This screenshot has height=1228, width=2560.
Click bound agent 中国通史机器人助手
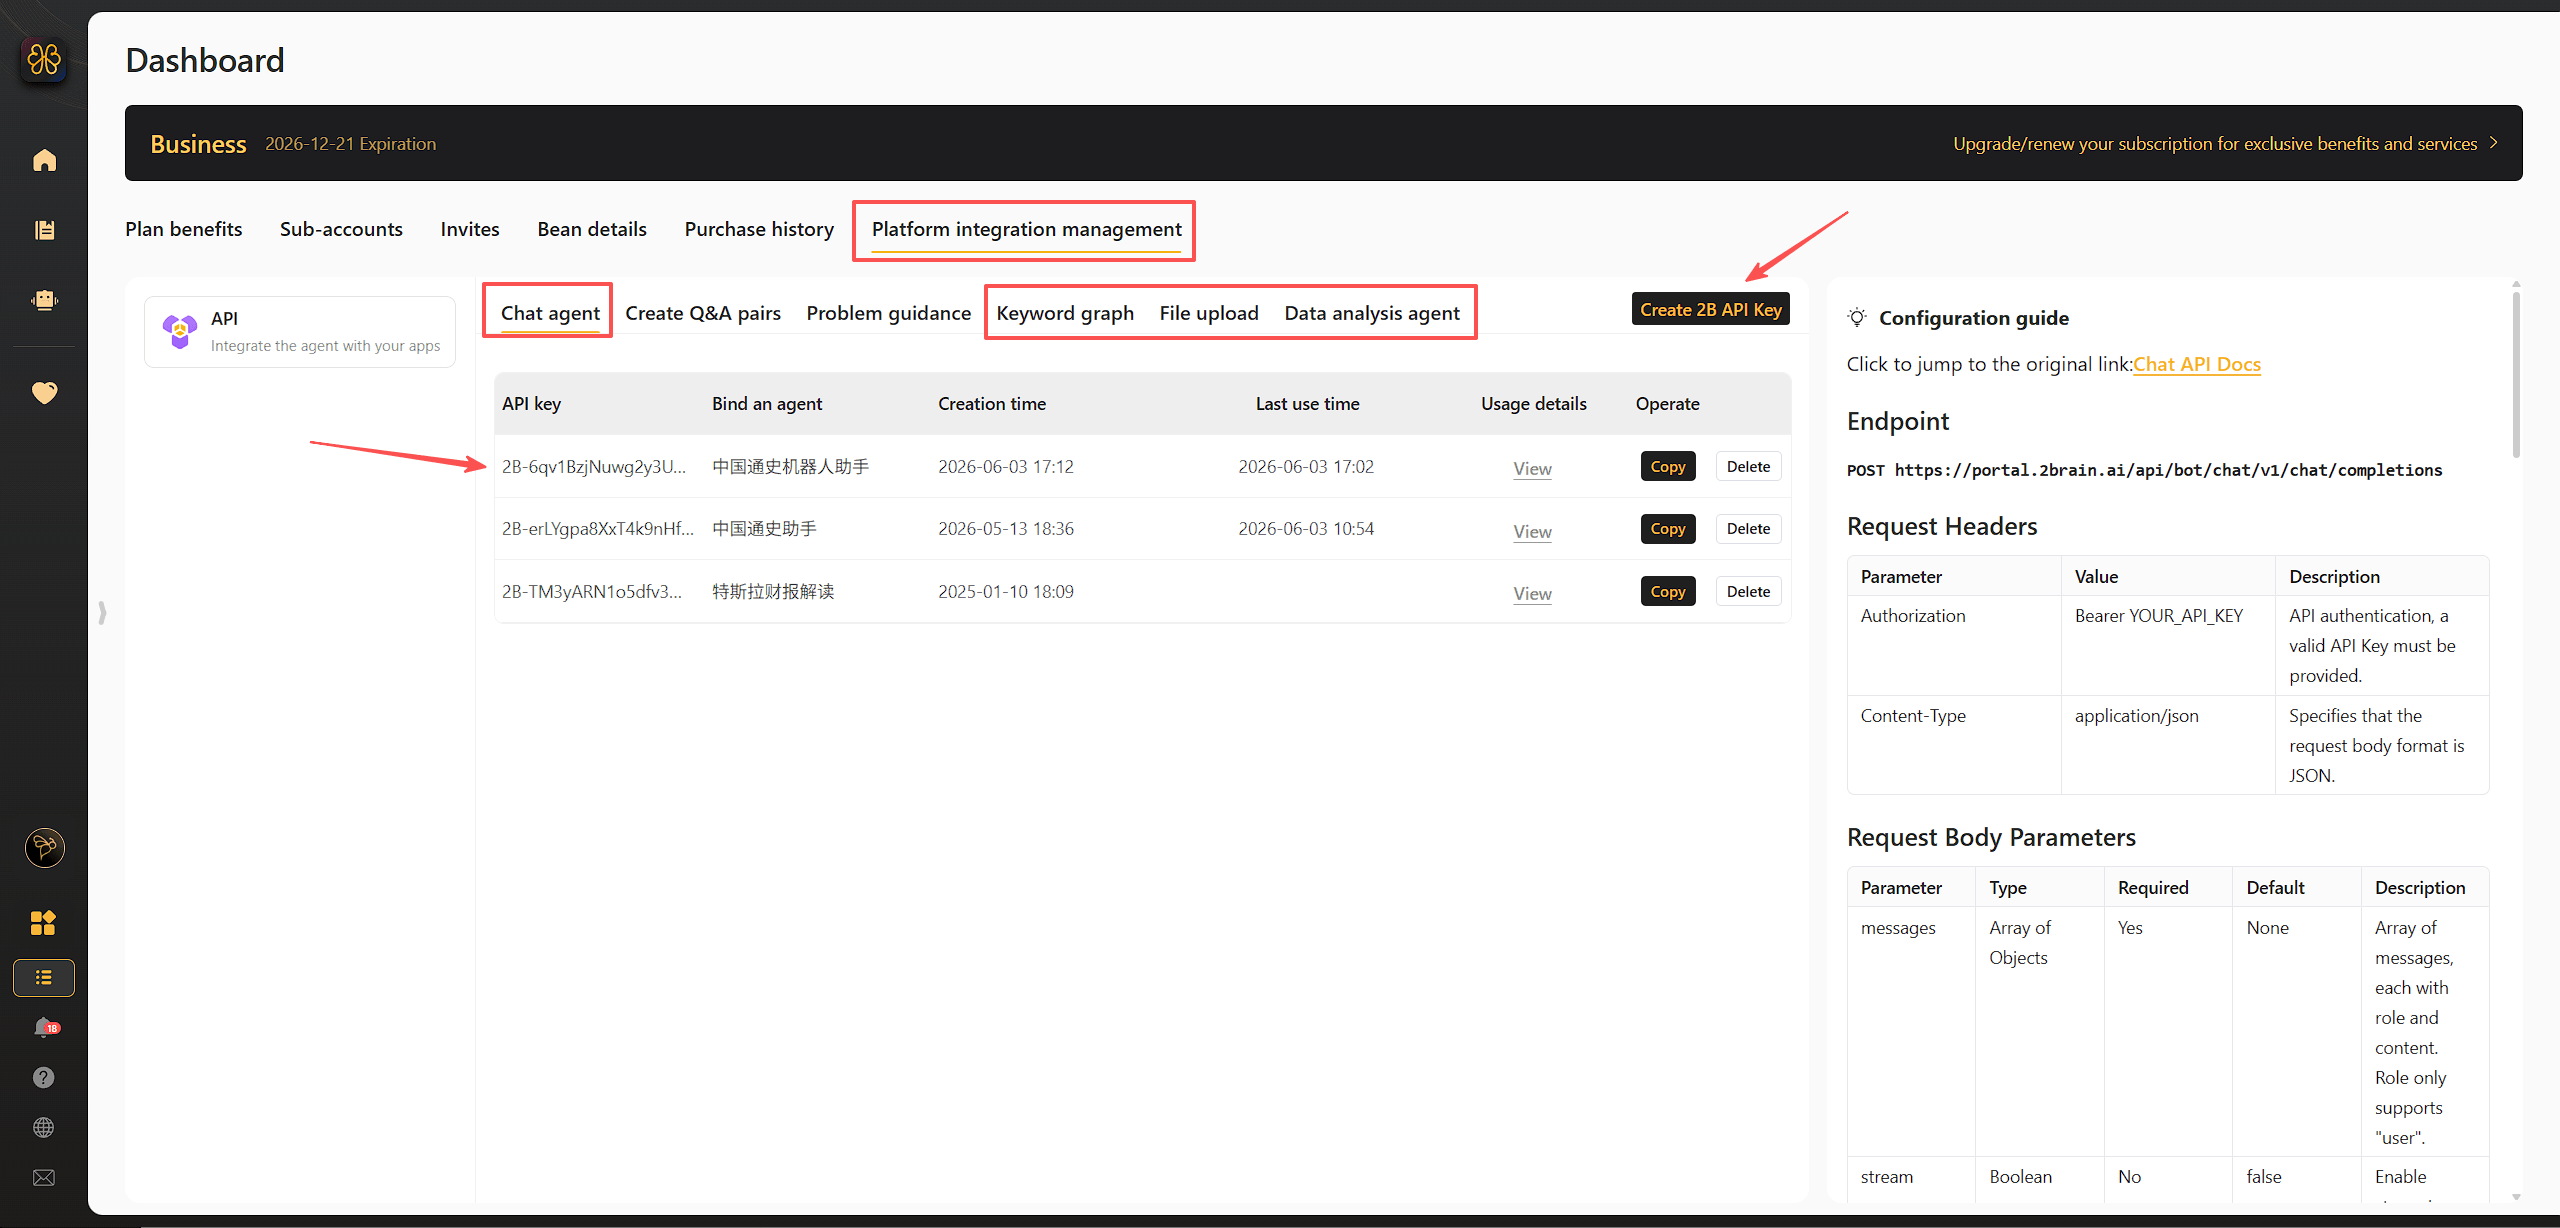point(790,466)
